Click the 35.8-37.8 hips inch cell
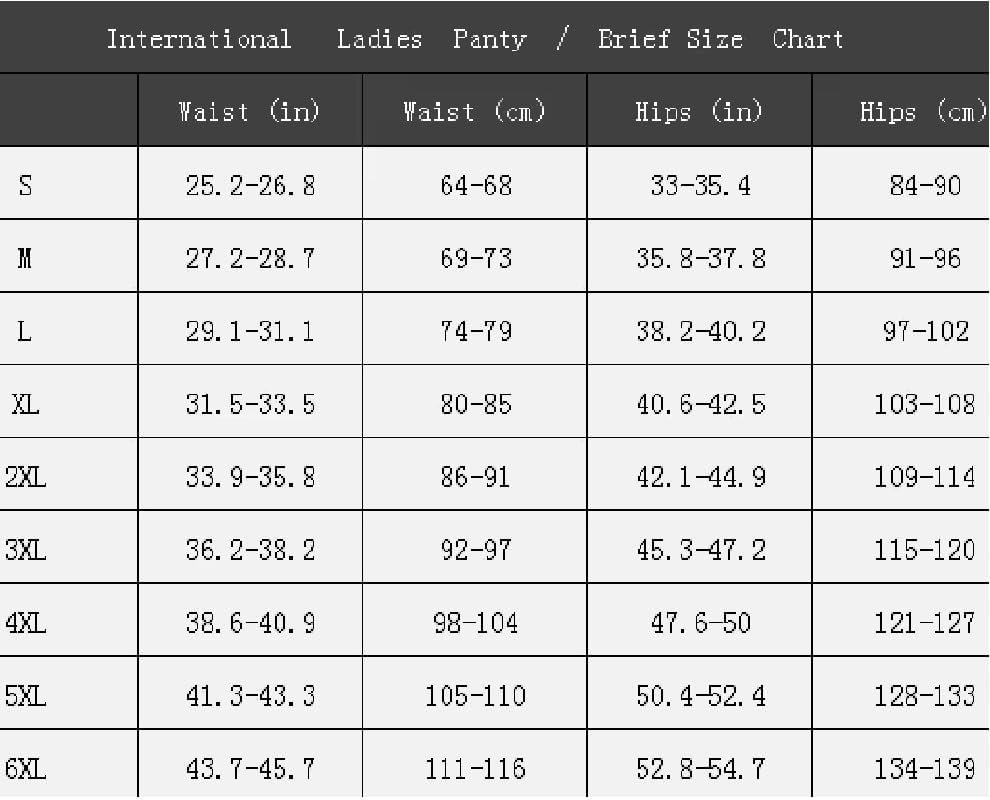 [701, 258]
